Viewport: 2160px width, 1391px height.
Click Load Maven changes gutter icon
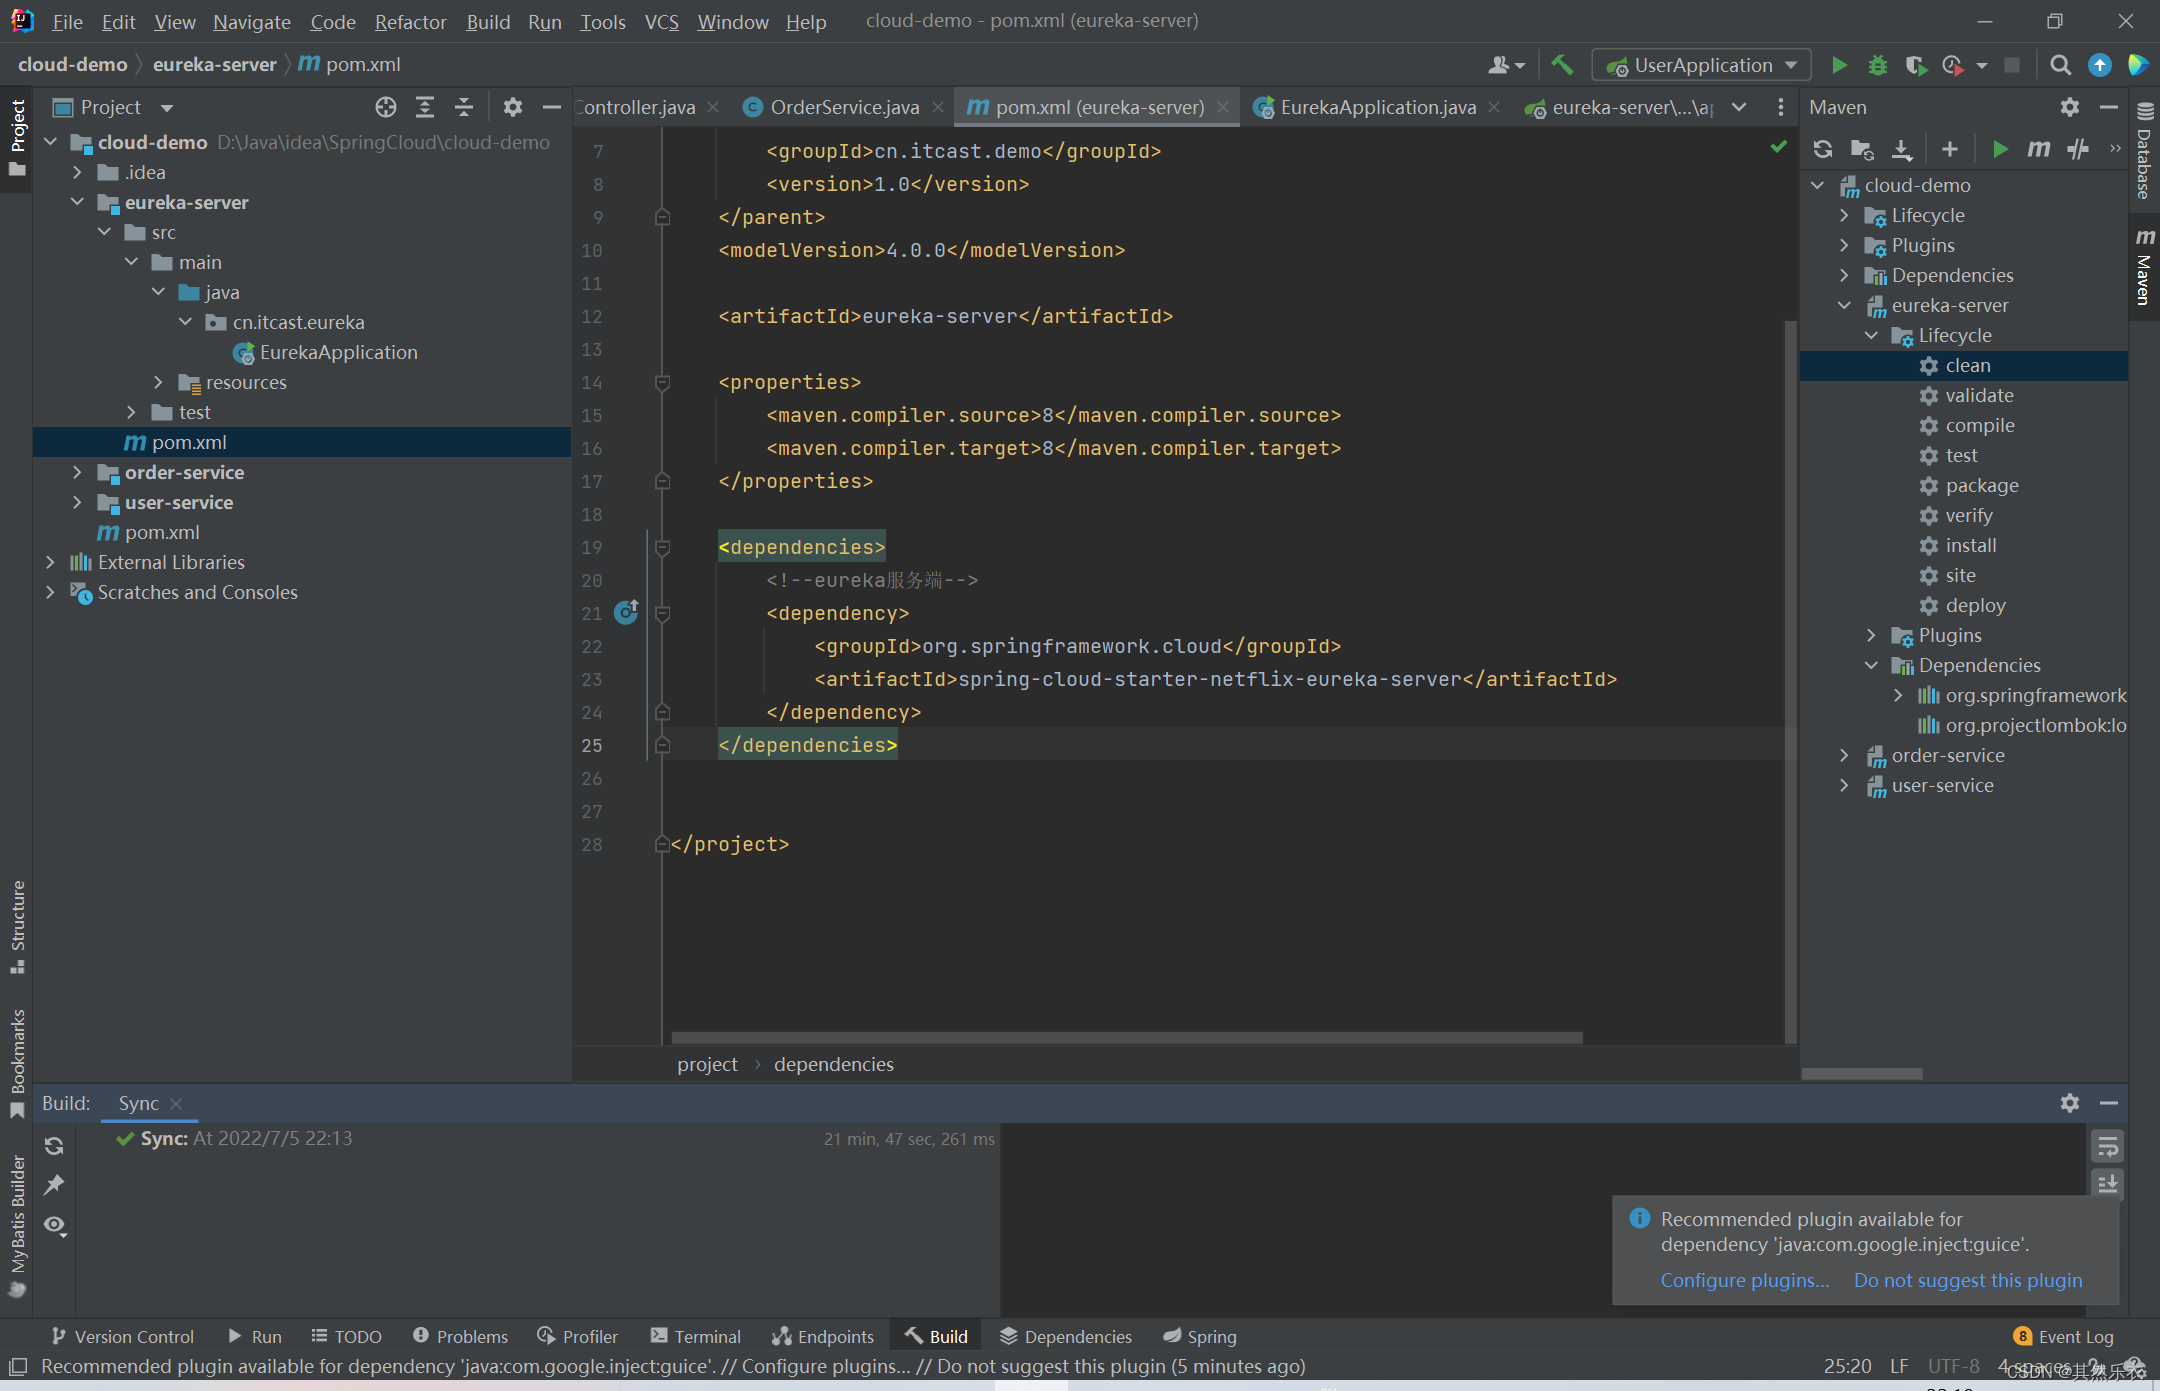[x=626, y=612]
